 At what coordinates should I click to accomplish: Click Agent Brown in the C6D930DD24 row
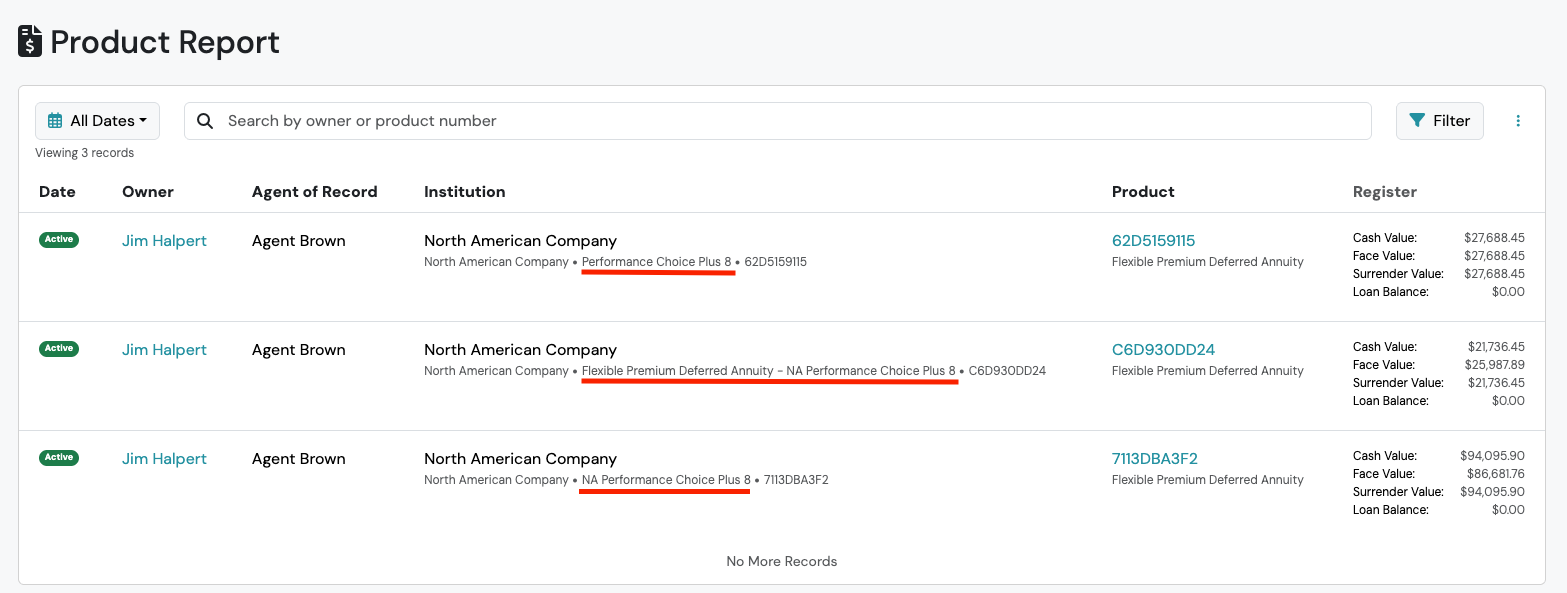pyautogui.click(x=298, y=350)
